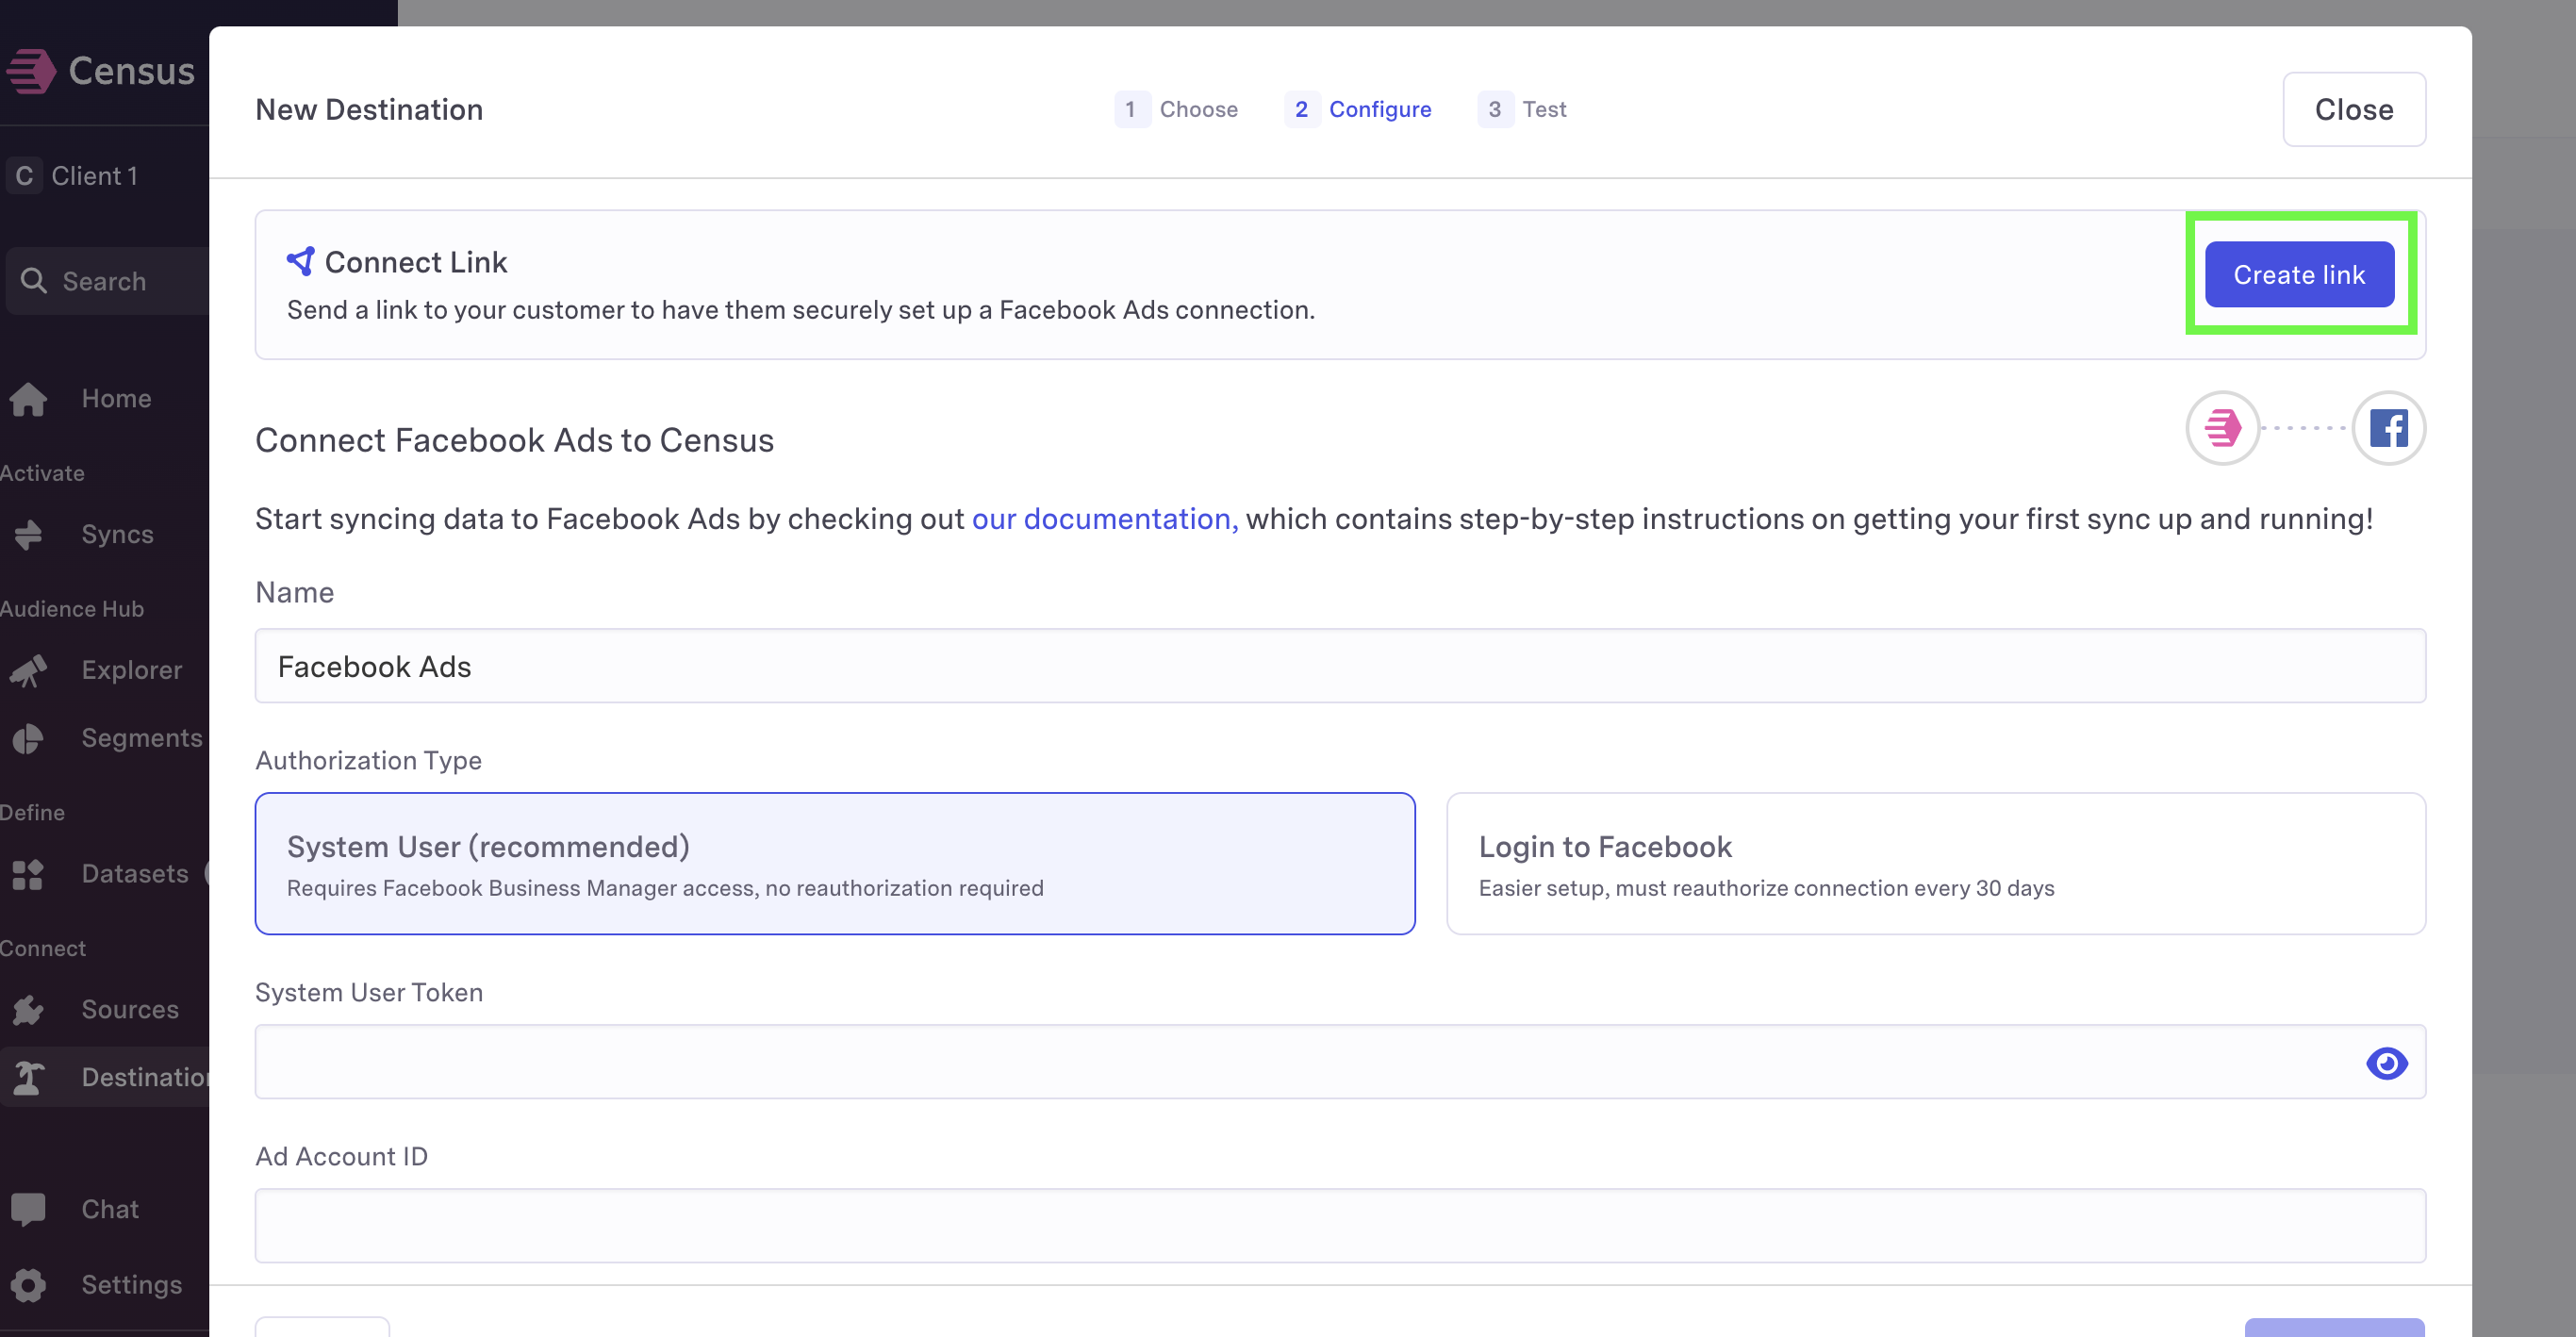Close the New Destination dialog

tap(2354, 109)
